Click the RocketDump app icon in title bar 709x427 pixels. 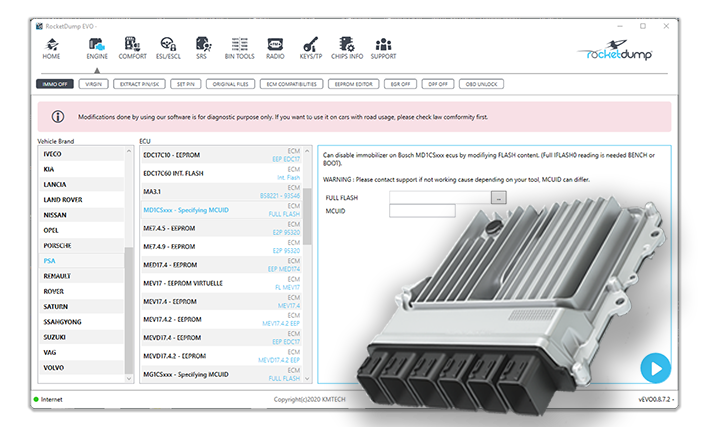pyautogui.click(x=39, y=26)
